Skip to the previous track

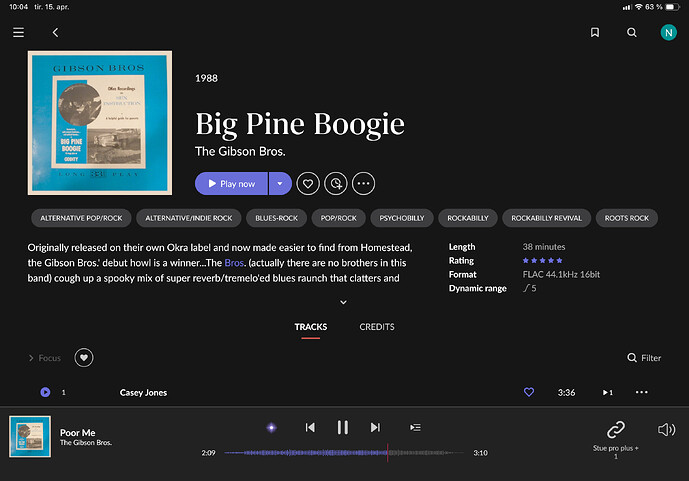[x=310, y=427]
